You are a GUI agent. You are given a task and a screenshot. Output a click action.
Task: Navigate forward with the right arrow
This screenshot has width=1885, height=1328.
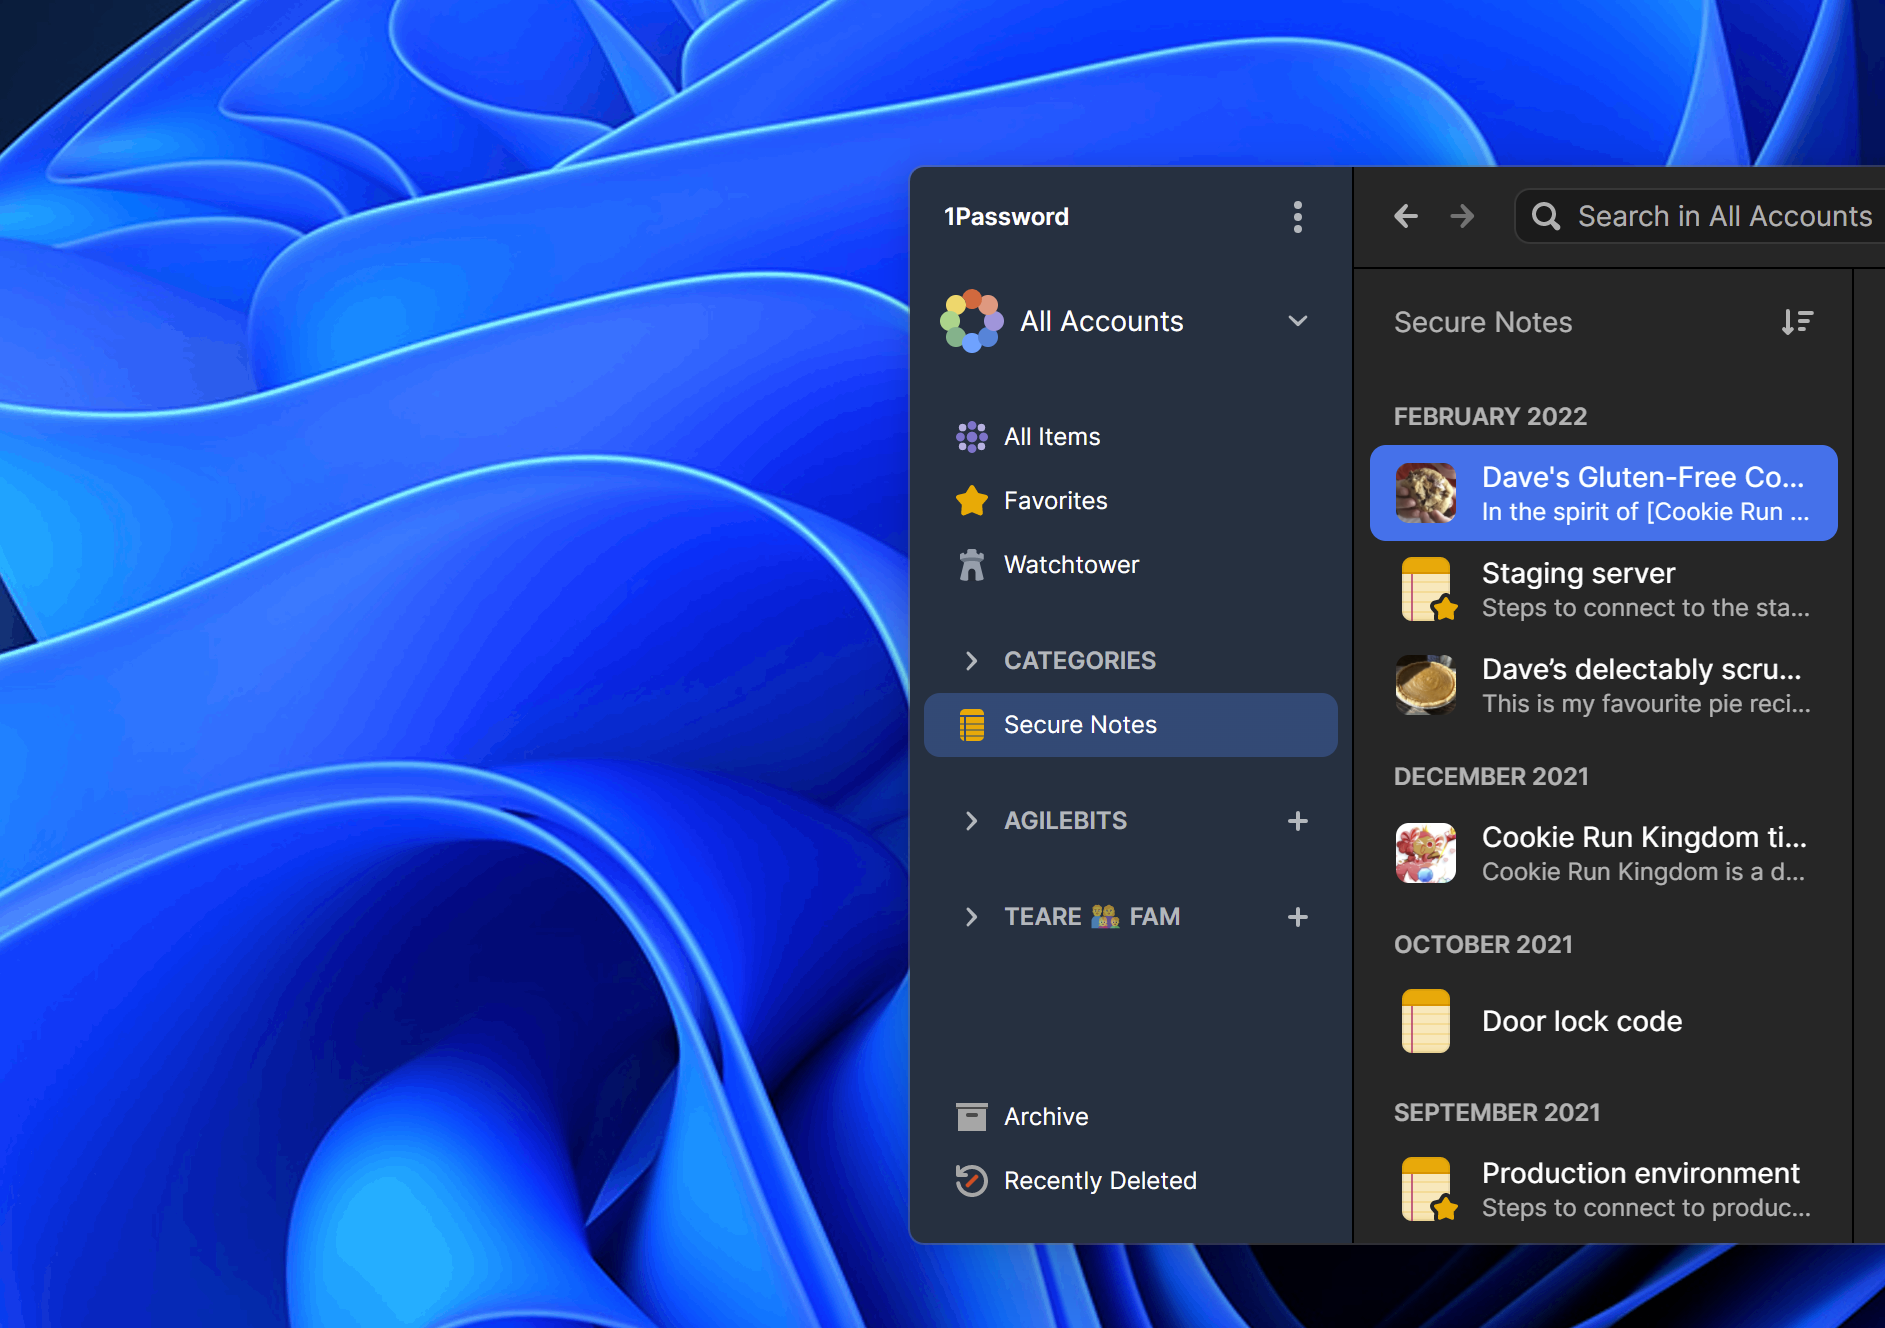pyautogui.click(x=1462, y=216)
